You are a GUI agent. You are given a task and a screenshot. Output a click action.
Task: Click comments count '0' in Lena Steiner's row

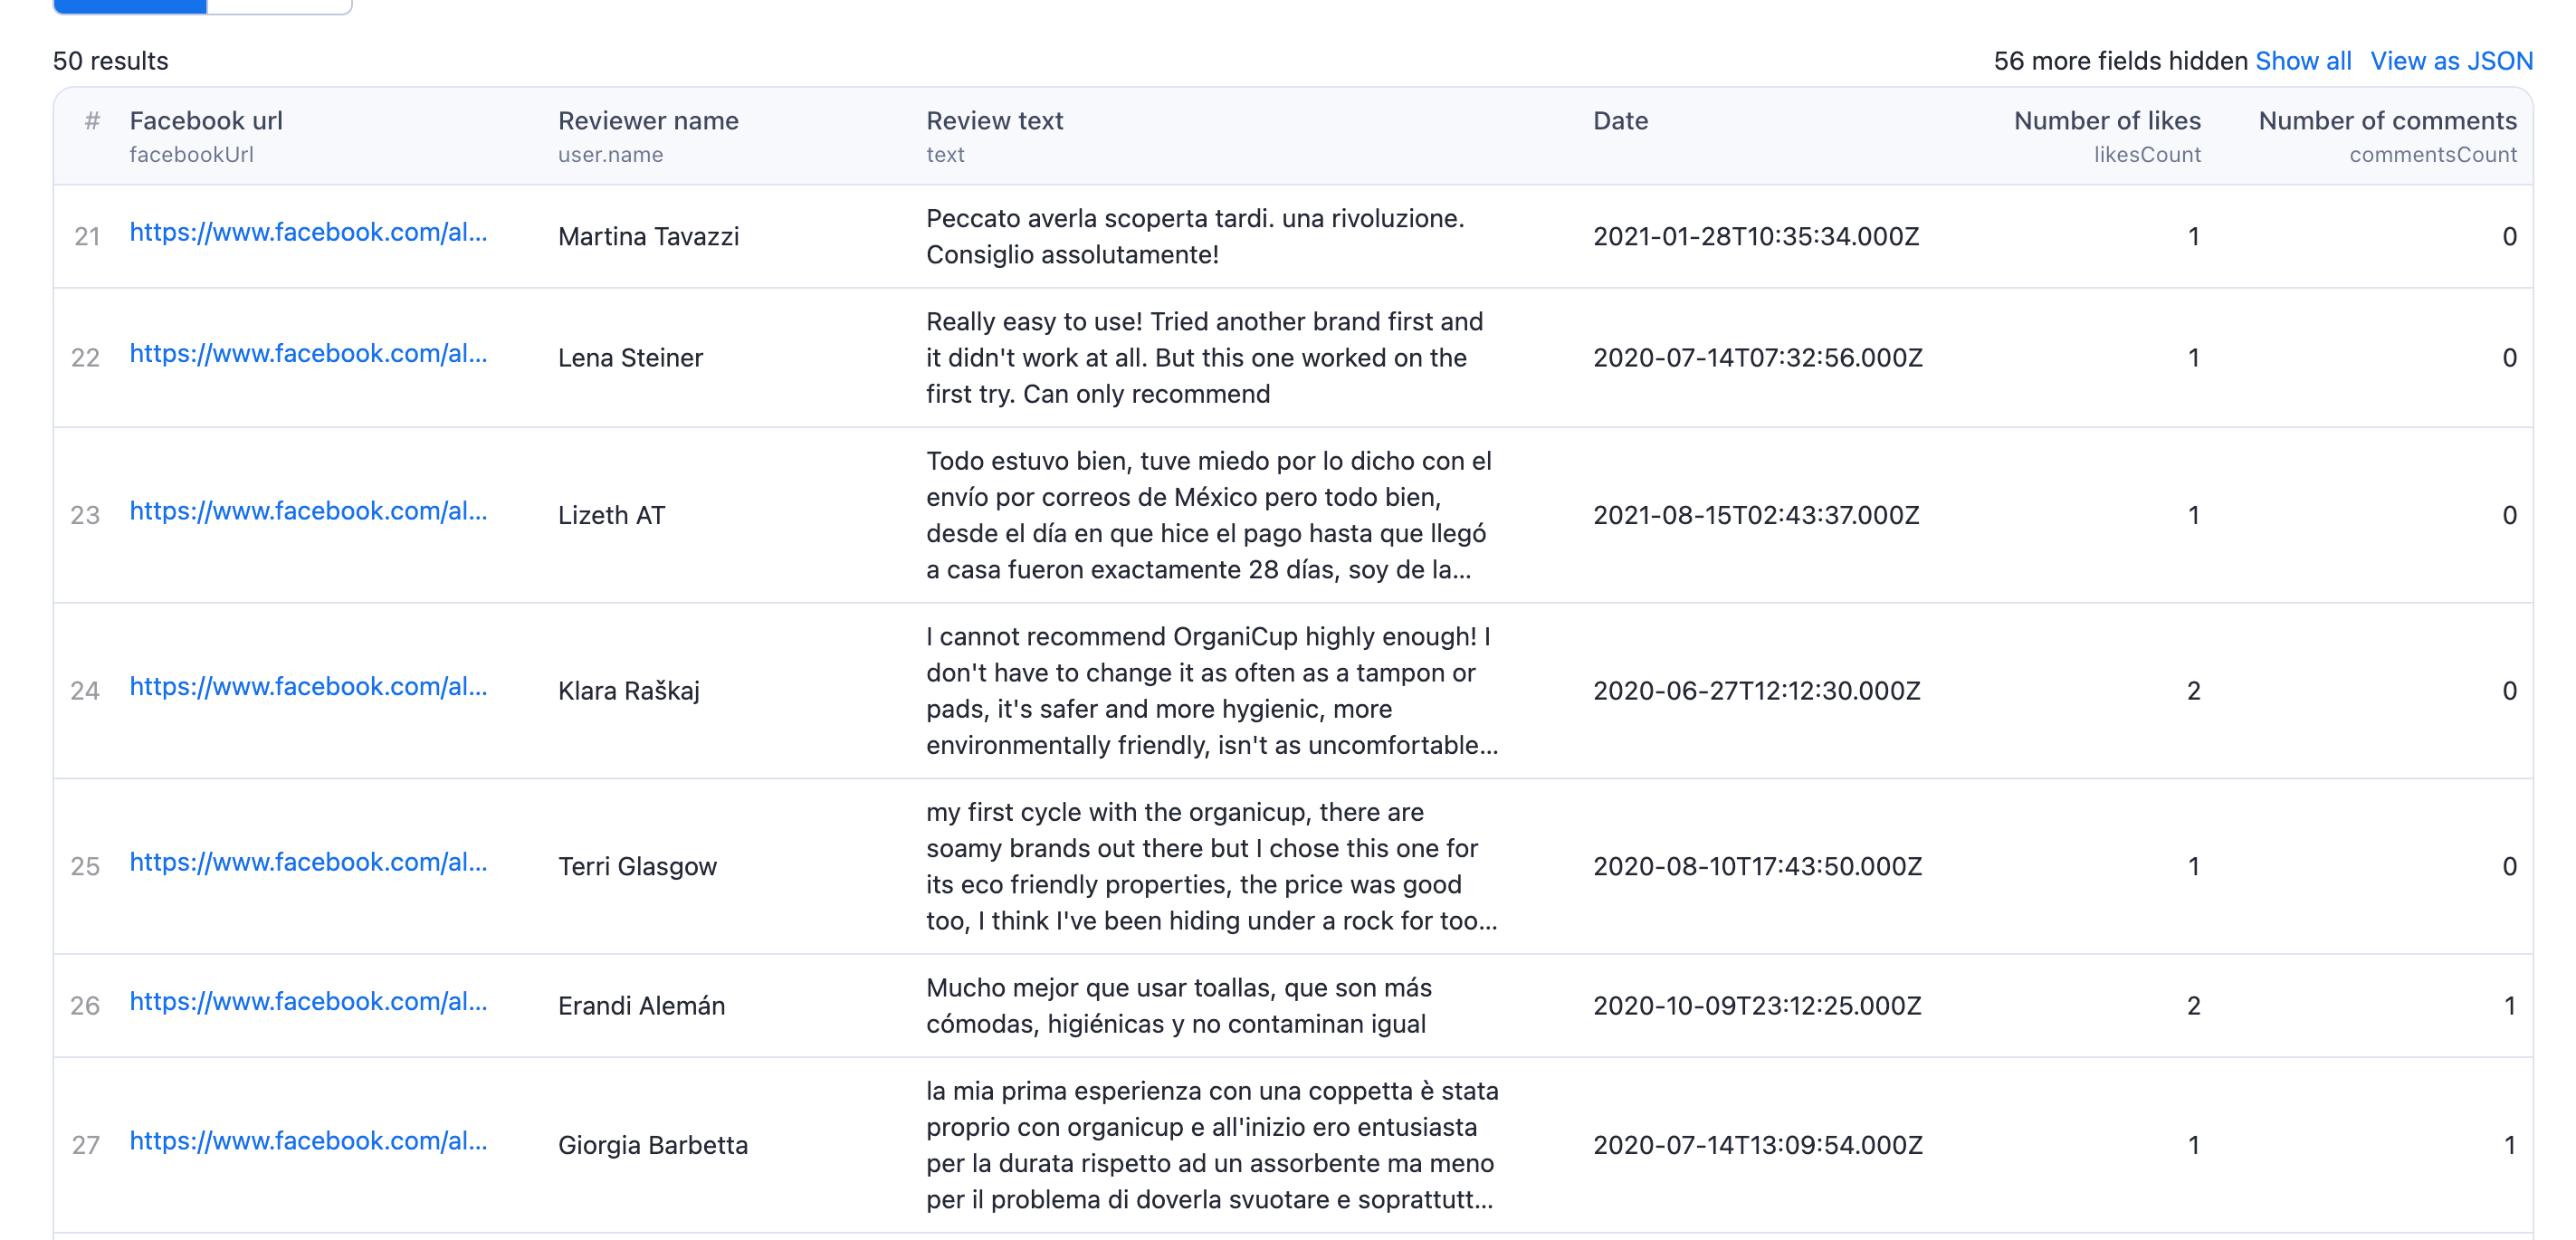click(2509, 358)
